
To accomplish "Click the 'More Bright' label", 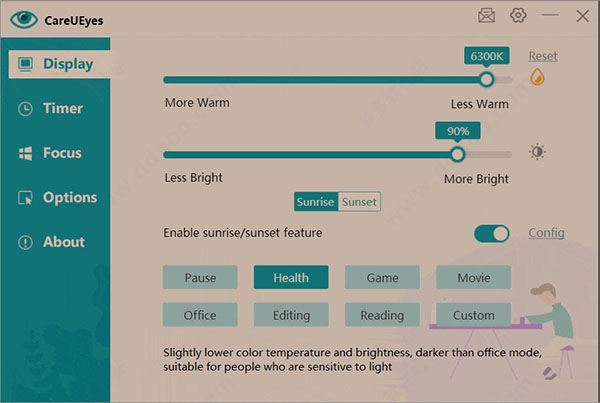I will point(476,179).
